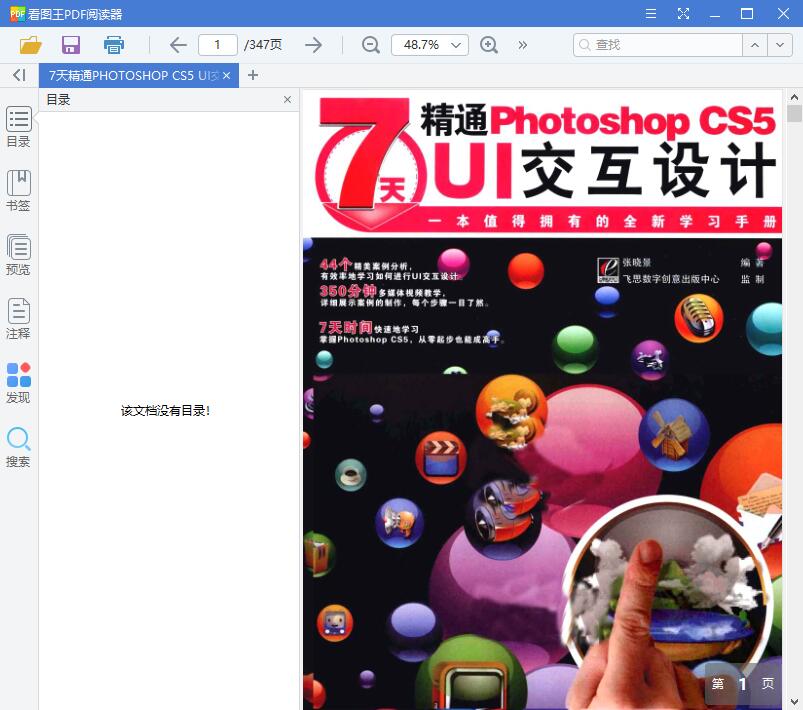Close the 目录 panel

(287, 99)
